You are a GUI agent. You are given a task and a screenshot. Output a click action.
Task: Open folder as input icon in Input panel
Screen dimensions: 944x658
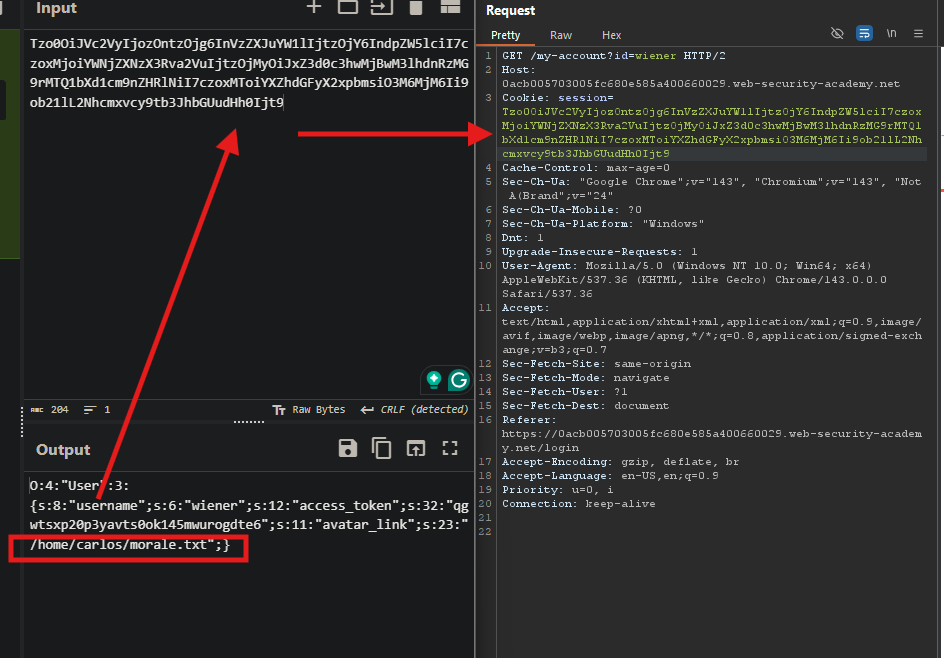[347, 7]
